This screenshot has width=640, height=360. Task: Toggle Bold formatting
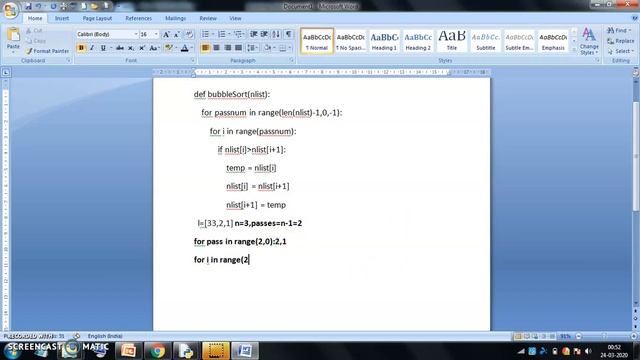(81, 48)
